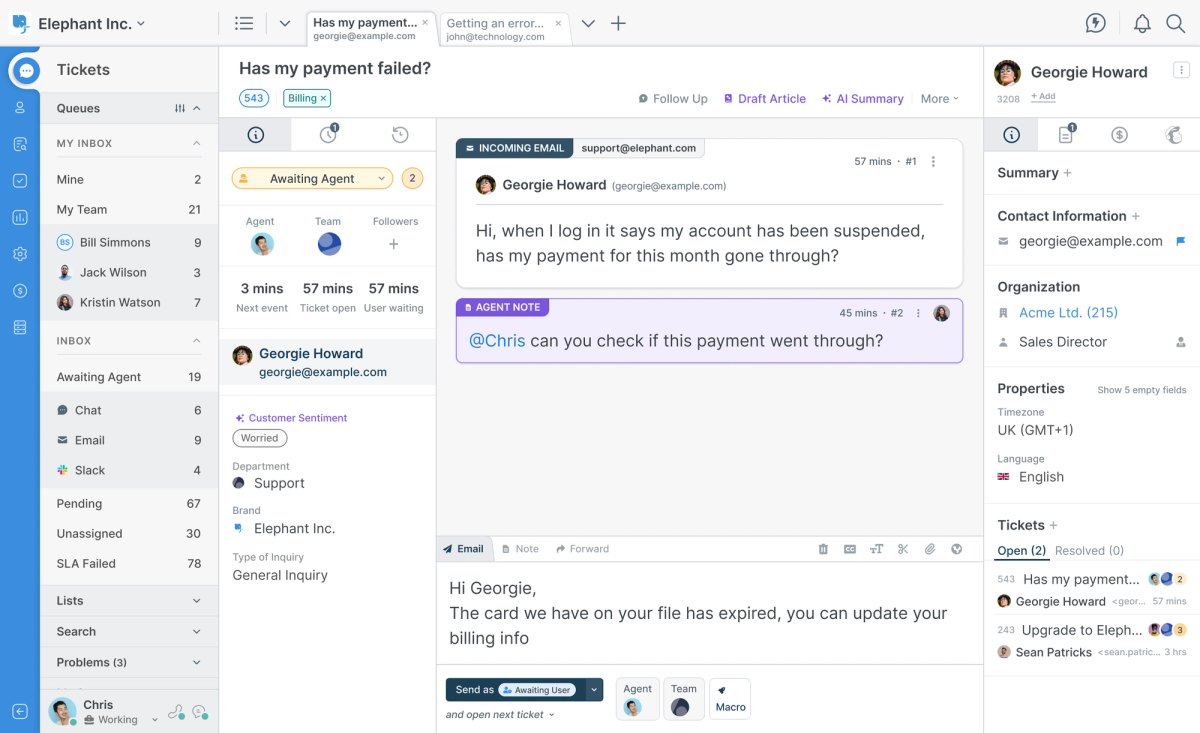Open the billing dollar tab in contact panel
This screenshot has height=733, width=1200.
click(x=1119, y=135)
